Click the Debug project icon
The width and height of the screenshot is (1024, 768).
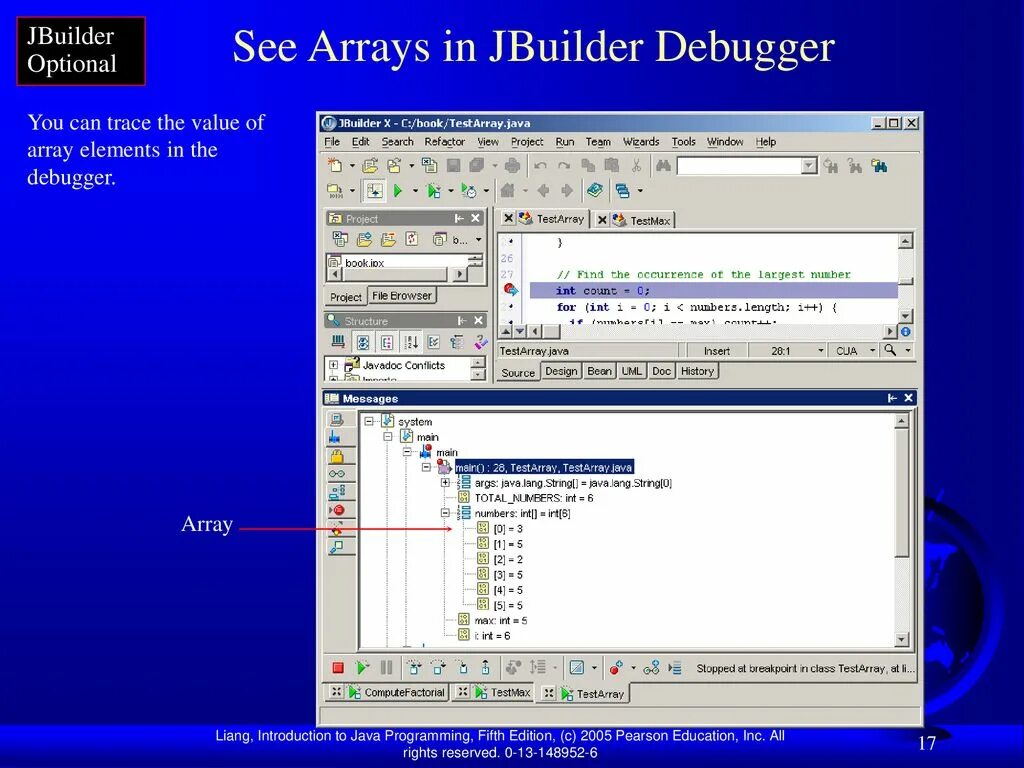click(x=433, y=191)
